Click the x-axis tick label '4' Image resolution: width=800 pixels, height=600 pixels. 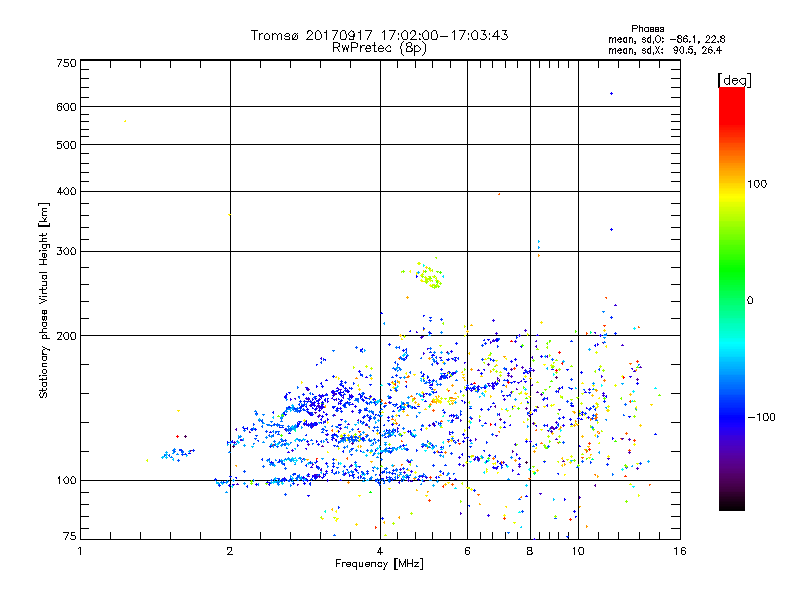[380, 551]
